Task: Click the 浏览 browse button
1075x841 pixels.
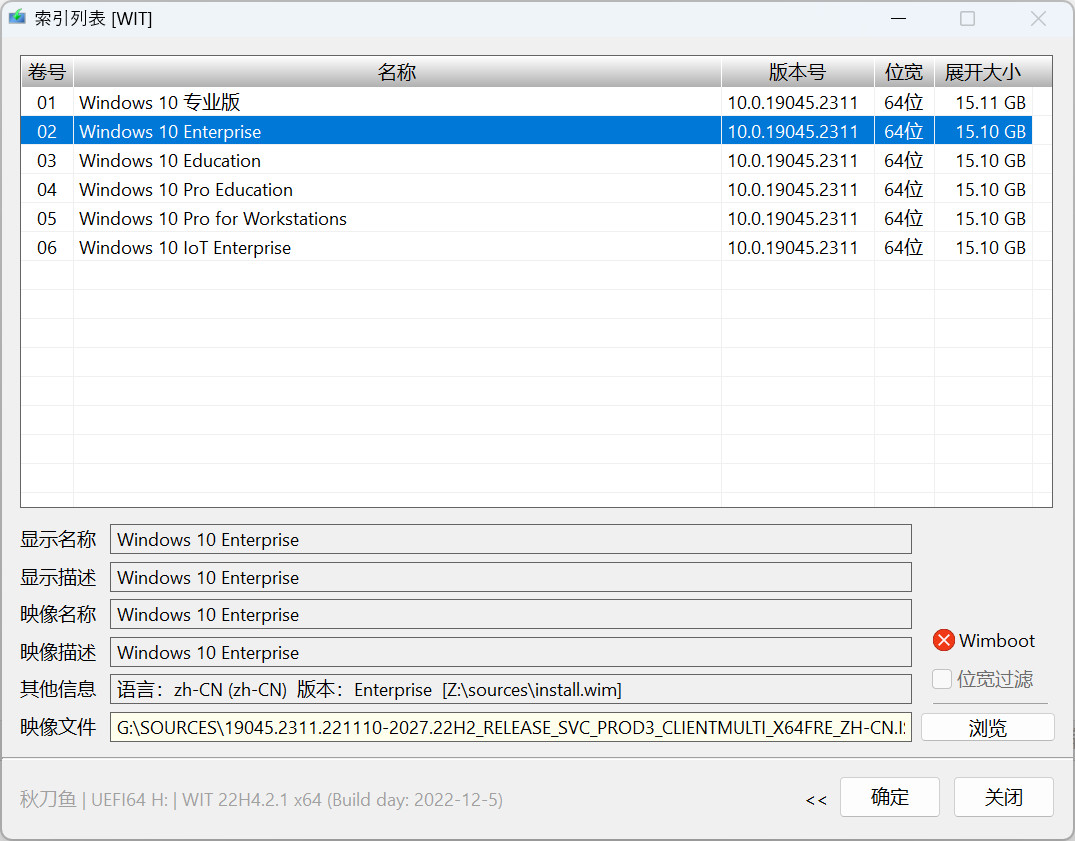Action: click(x=987, y=727)
